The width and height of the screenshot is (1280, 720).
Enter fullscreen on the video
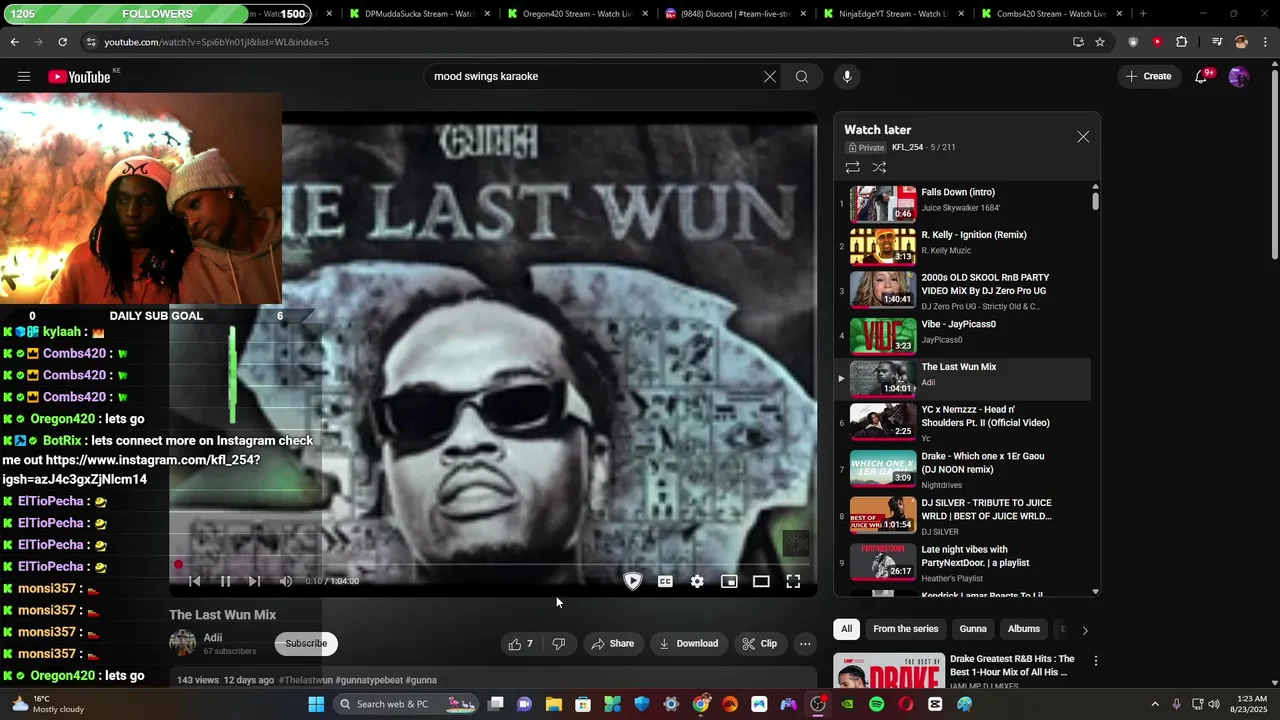[x=793, y=581]
